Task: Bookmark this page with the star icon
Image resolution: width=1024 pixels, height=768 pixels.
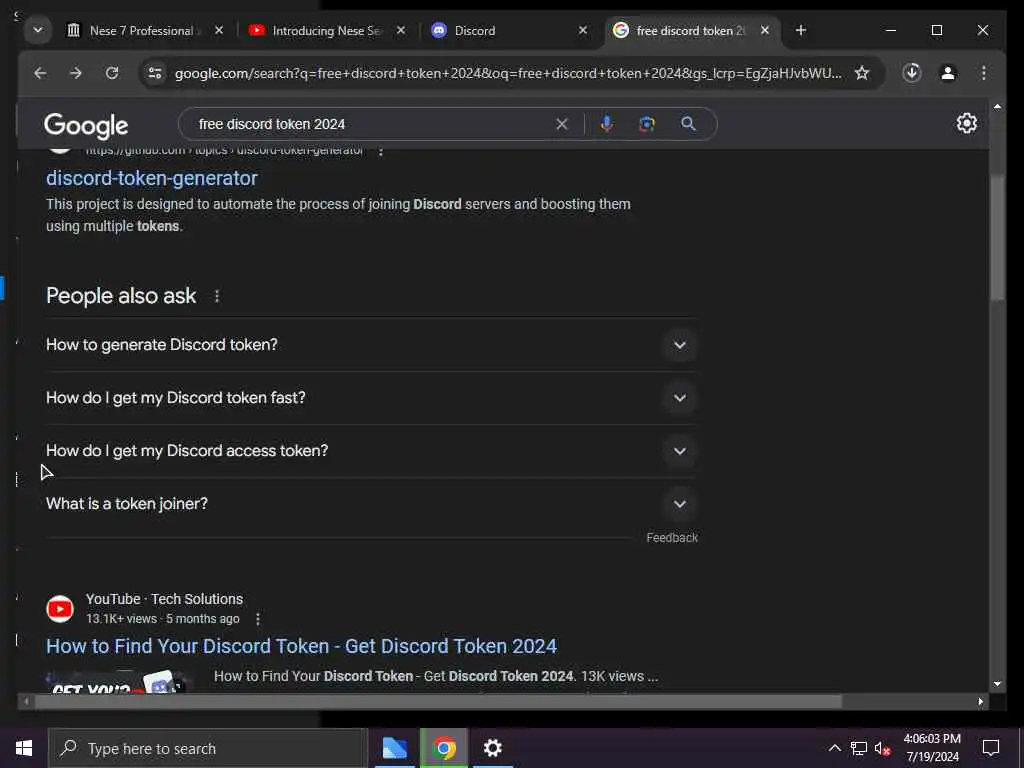Action: tap(862, 73)
